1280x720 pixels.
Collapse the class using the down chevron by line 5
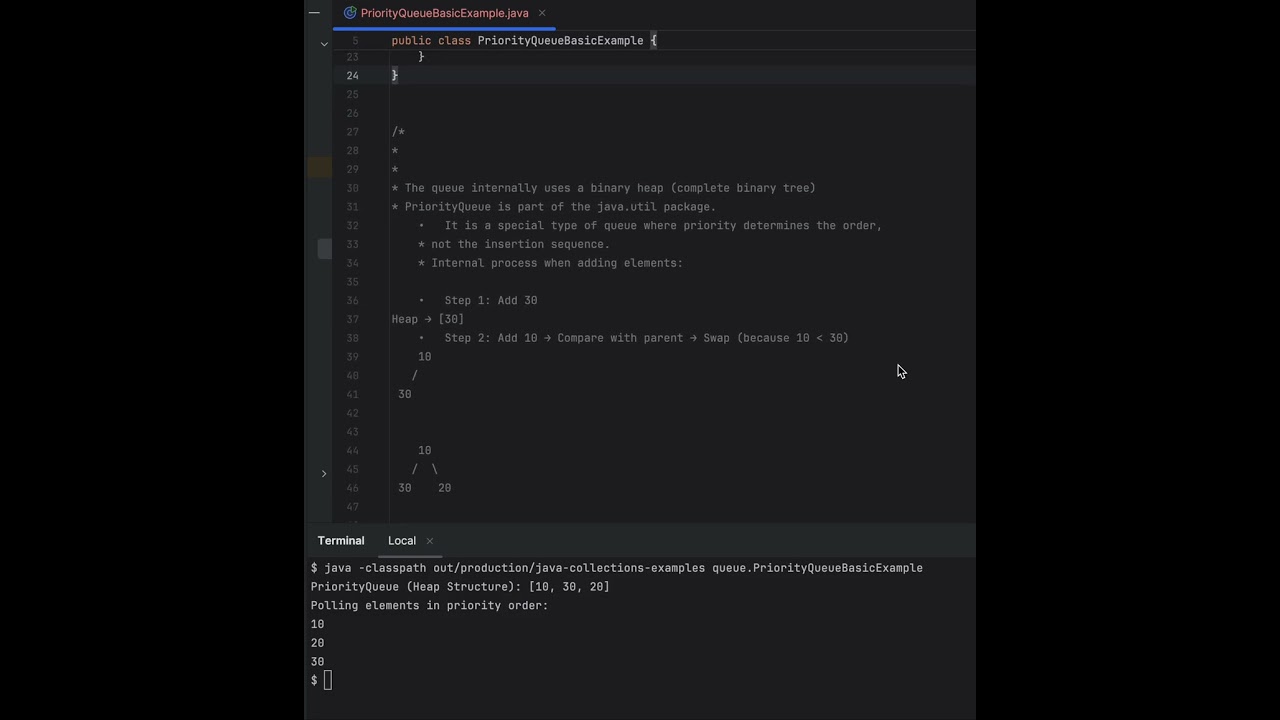coord(324,44)
